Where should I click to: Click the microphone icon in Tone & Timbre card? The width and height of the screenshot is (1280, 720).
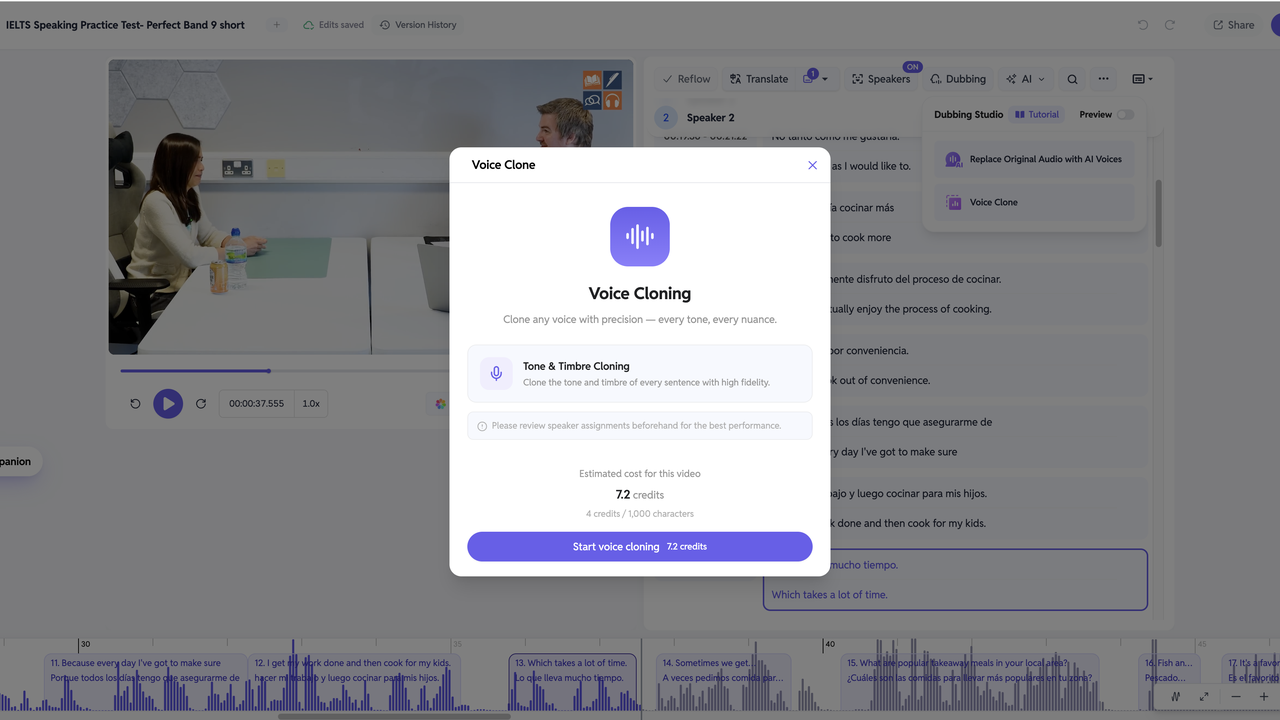click(x=496, y=374)
